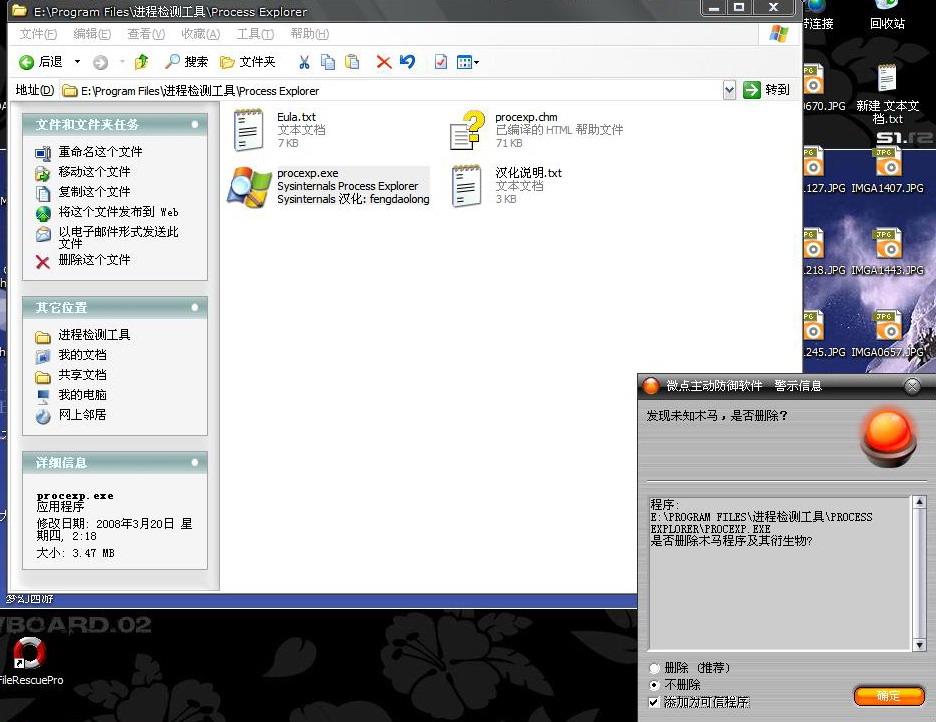Collapse the 详细信息 panel

click(x=195, y=462)
